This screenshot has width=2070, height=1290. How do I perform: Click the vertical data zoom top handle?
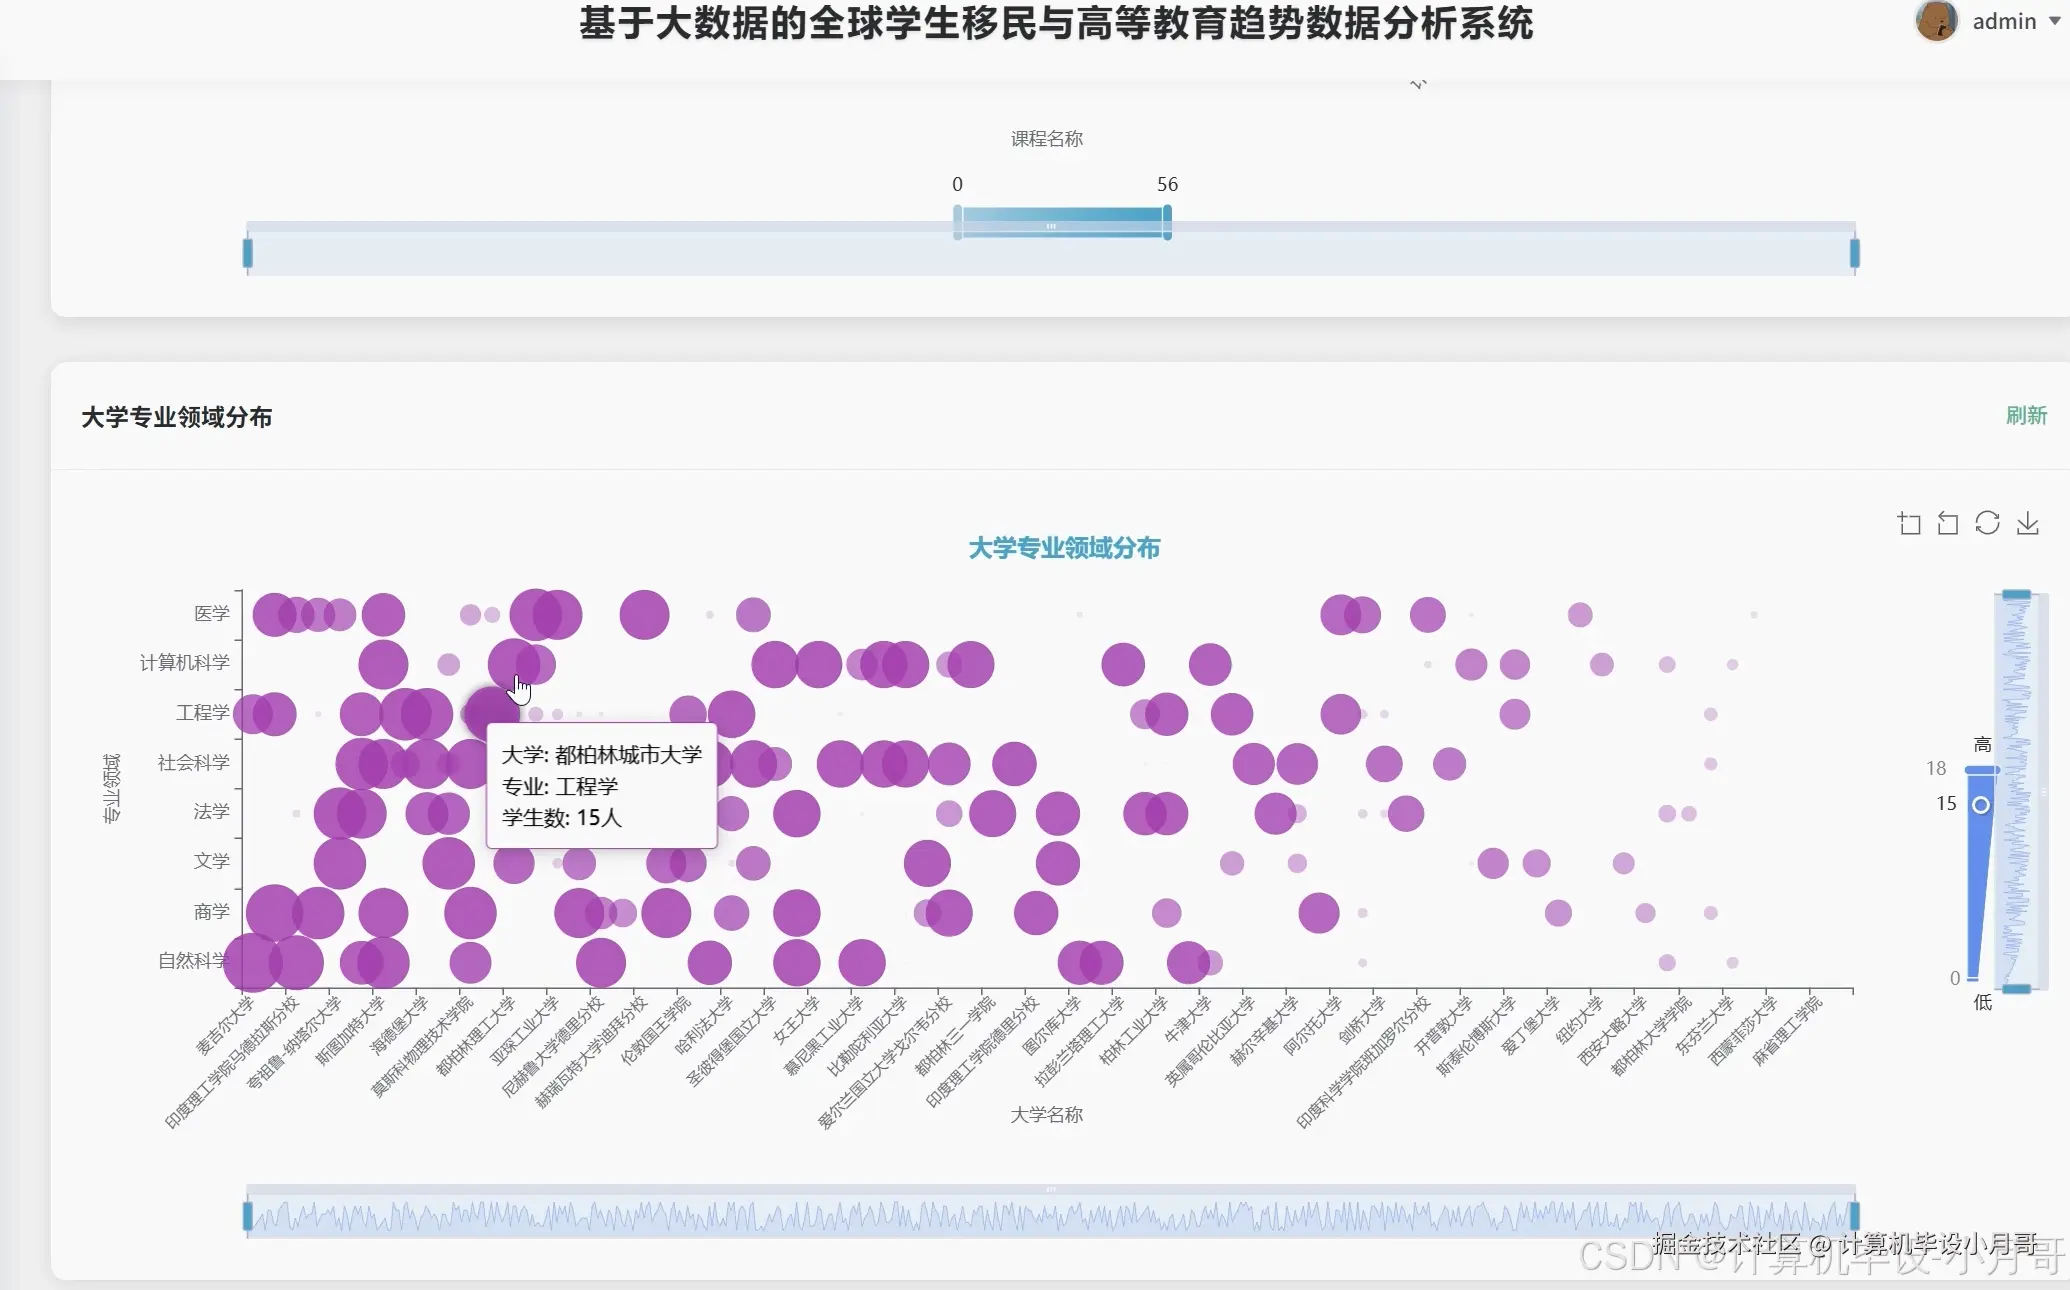point(2016,595)
